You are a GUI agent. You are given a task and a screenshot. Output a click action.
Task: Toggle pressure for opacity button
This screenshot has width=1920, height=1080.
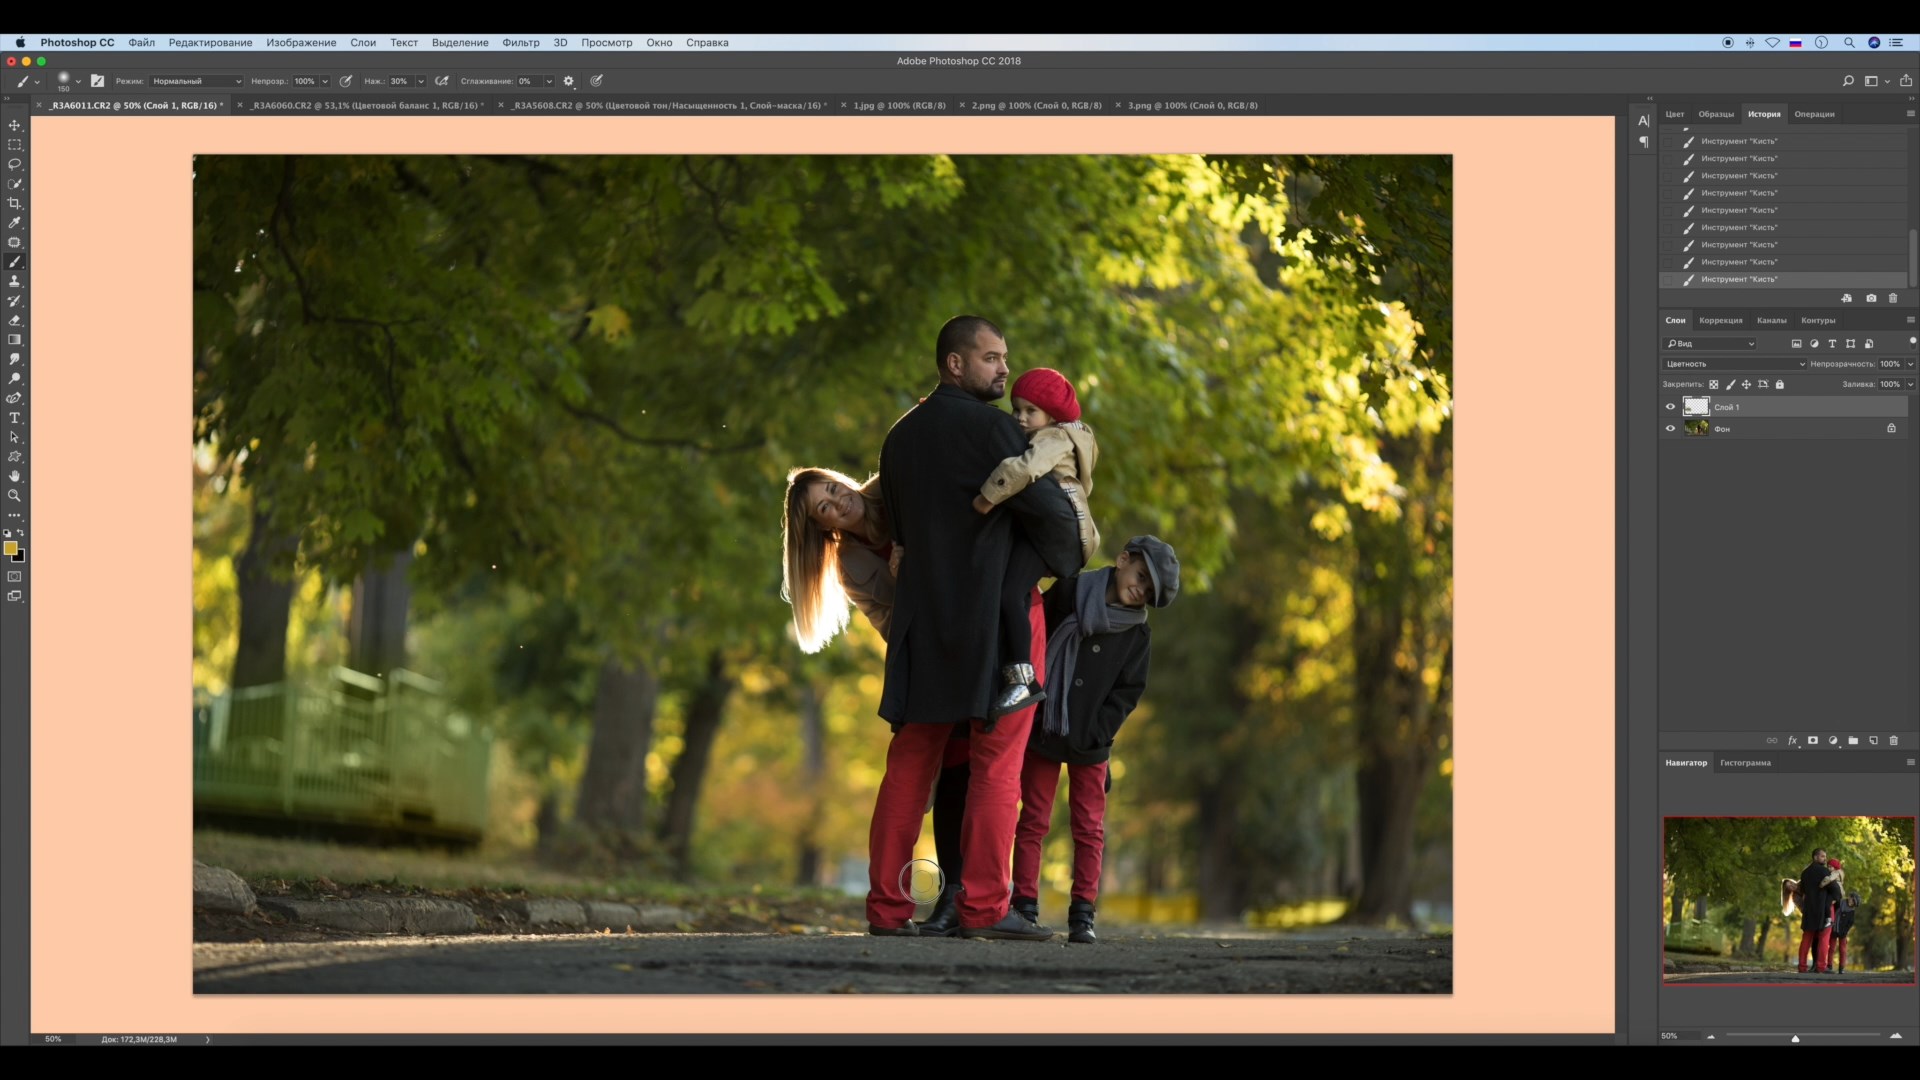click(x=346, y=81)
